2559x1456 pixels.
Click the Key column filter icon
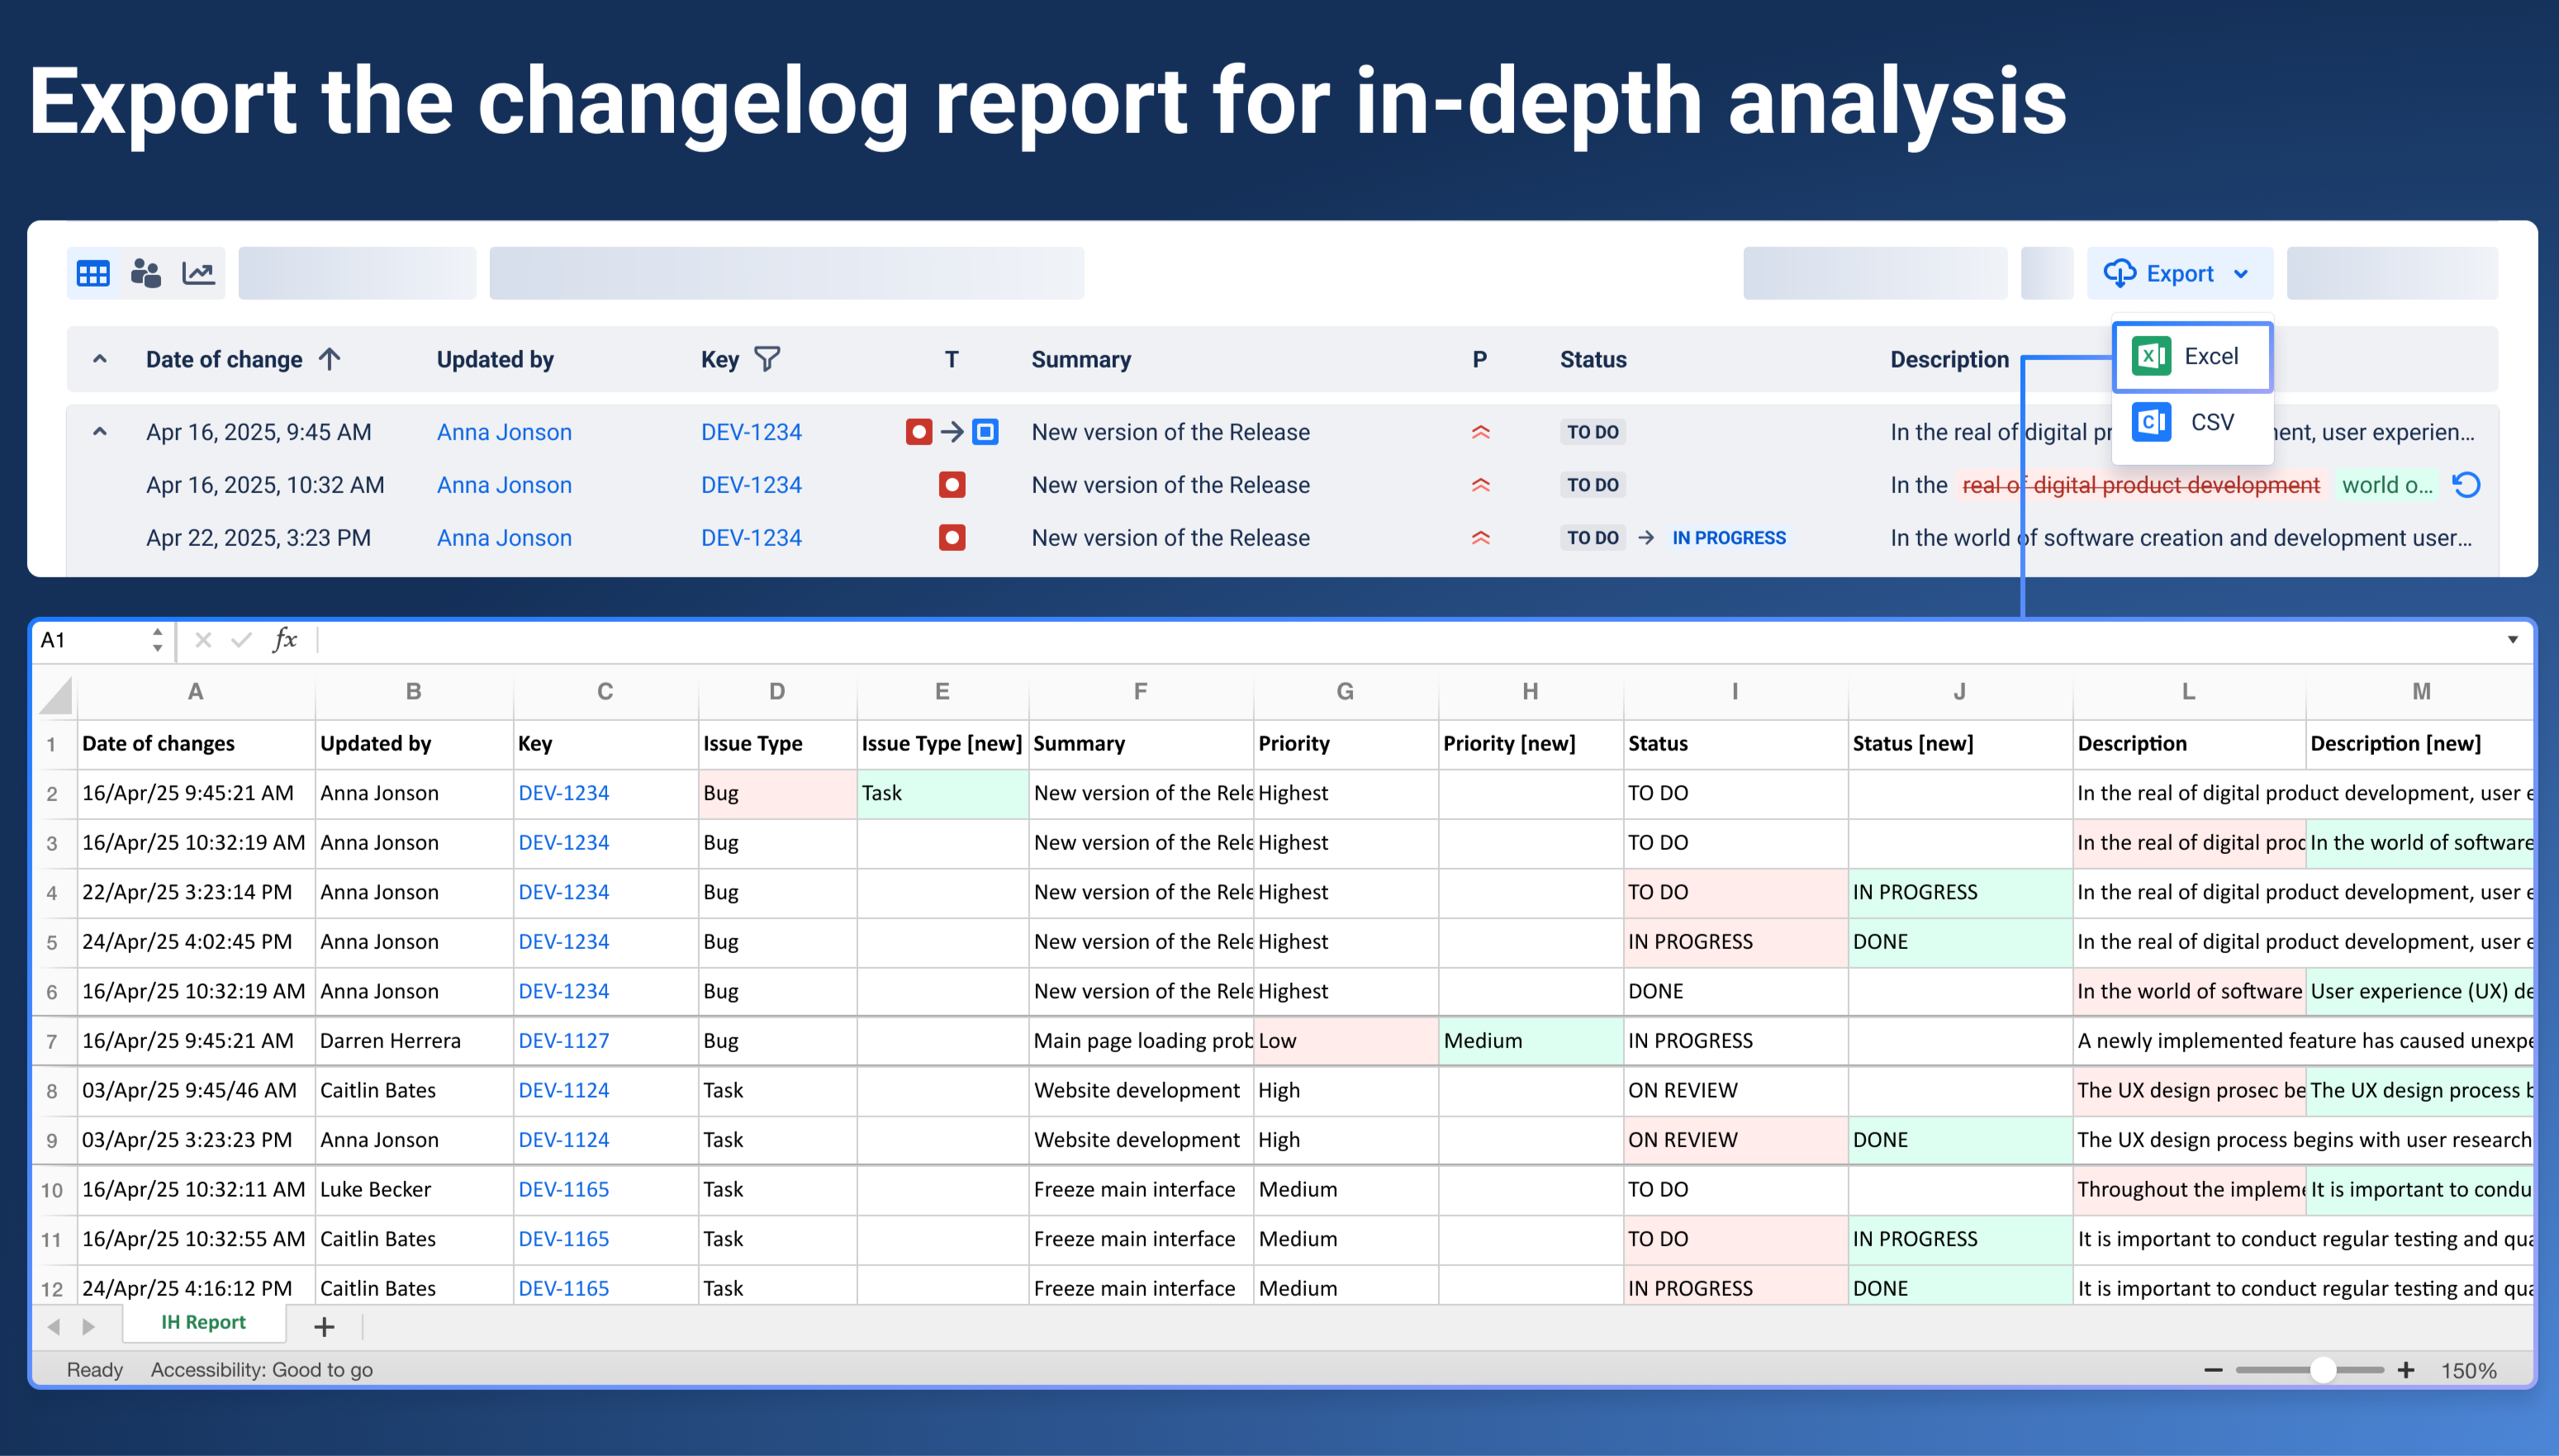(x=767, y=359)
